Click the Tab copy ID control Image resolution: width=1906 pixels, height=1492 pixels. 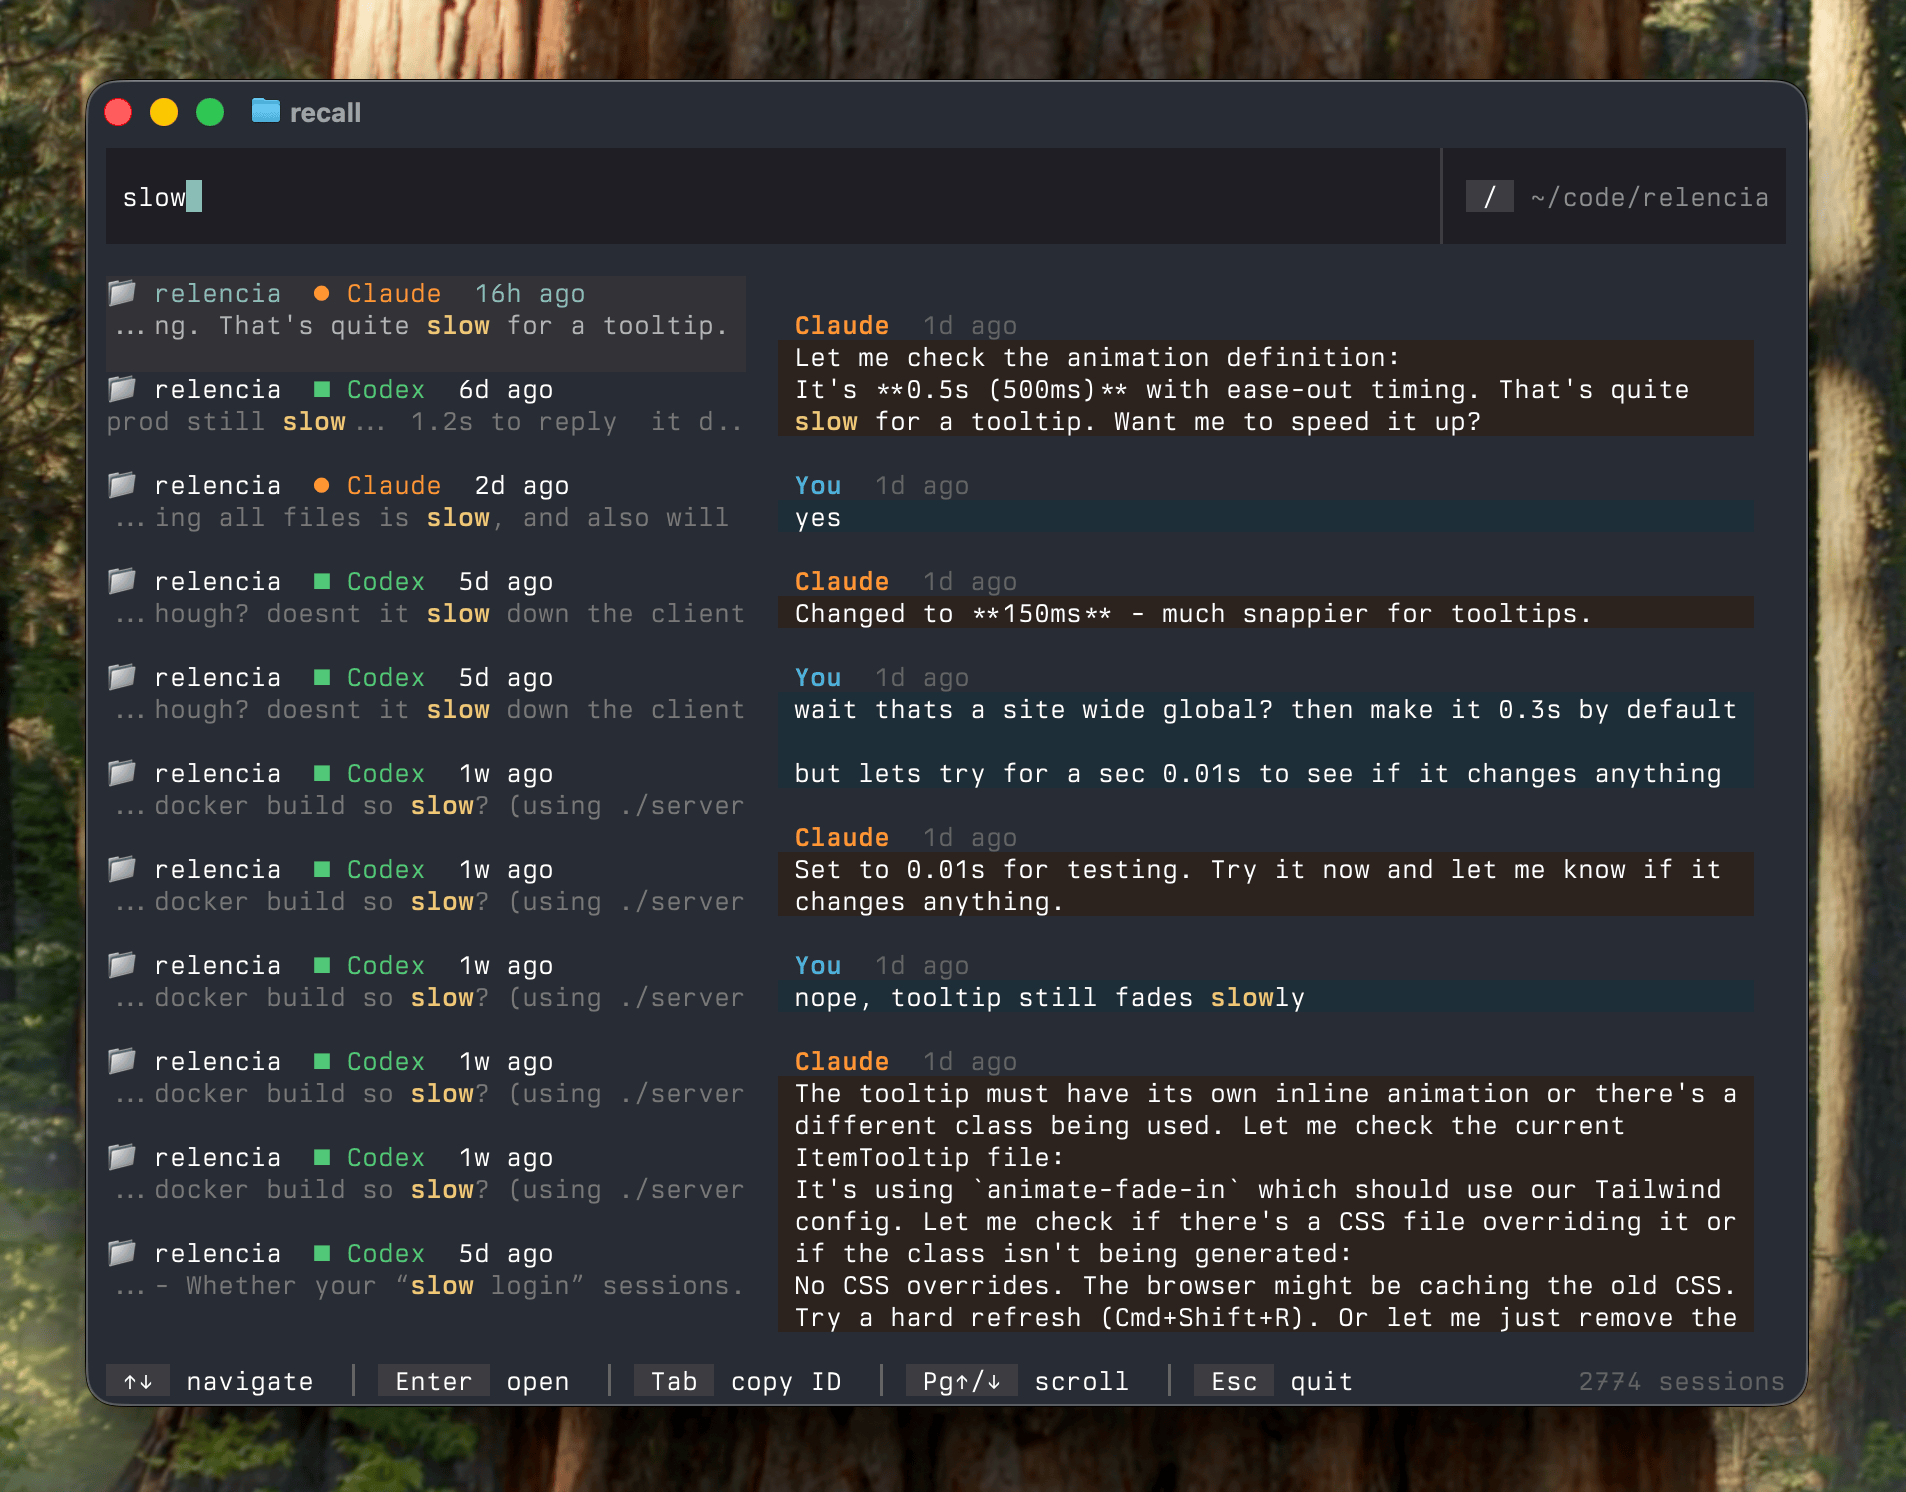[x=673, y=1381]
